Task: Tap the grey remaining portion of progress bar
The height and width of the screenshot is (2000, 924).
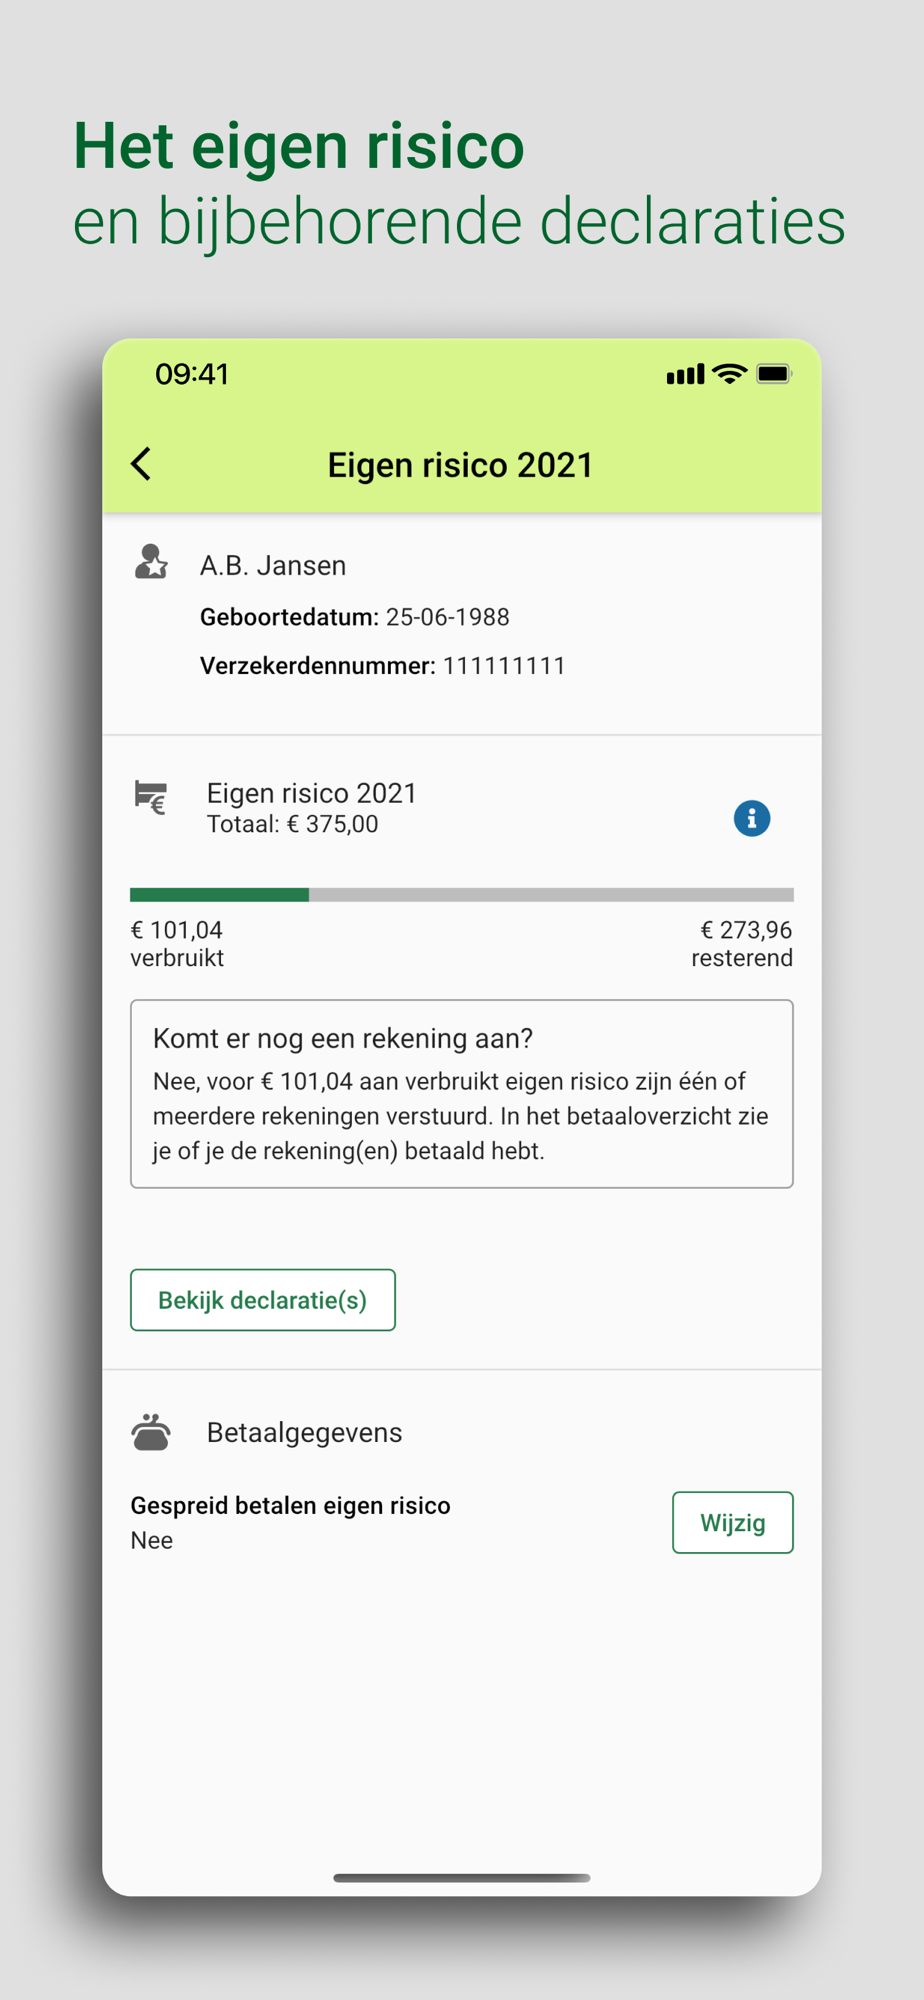Action: (551, 895)
